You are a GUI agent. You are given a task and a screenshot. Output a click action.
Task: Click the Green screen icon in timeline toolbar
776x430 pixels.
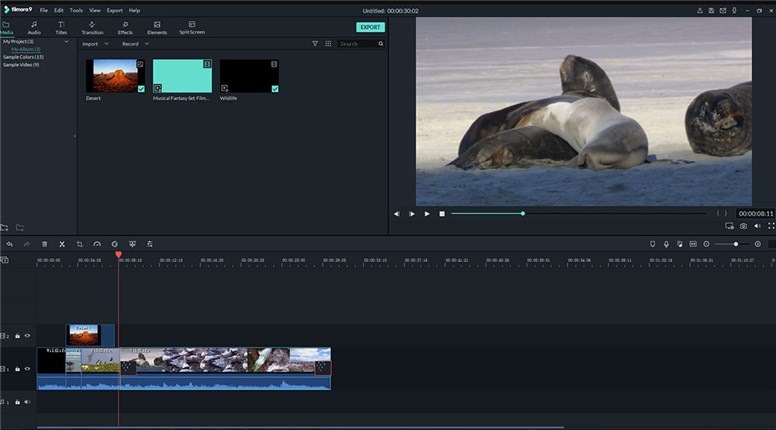pyautogui.click(x=132, y=244)
